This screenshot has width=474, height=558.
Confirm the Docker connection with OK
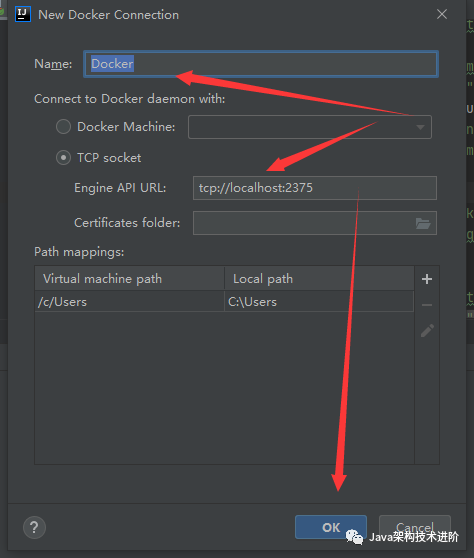click(x=331, y=527)
